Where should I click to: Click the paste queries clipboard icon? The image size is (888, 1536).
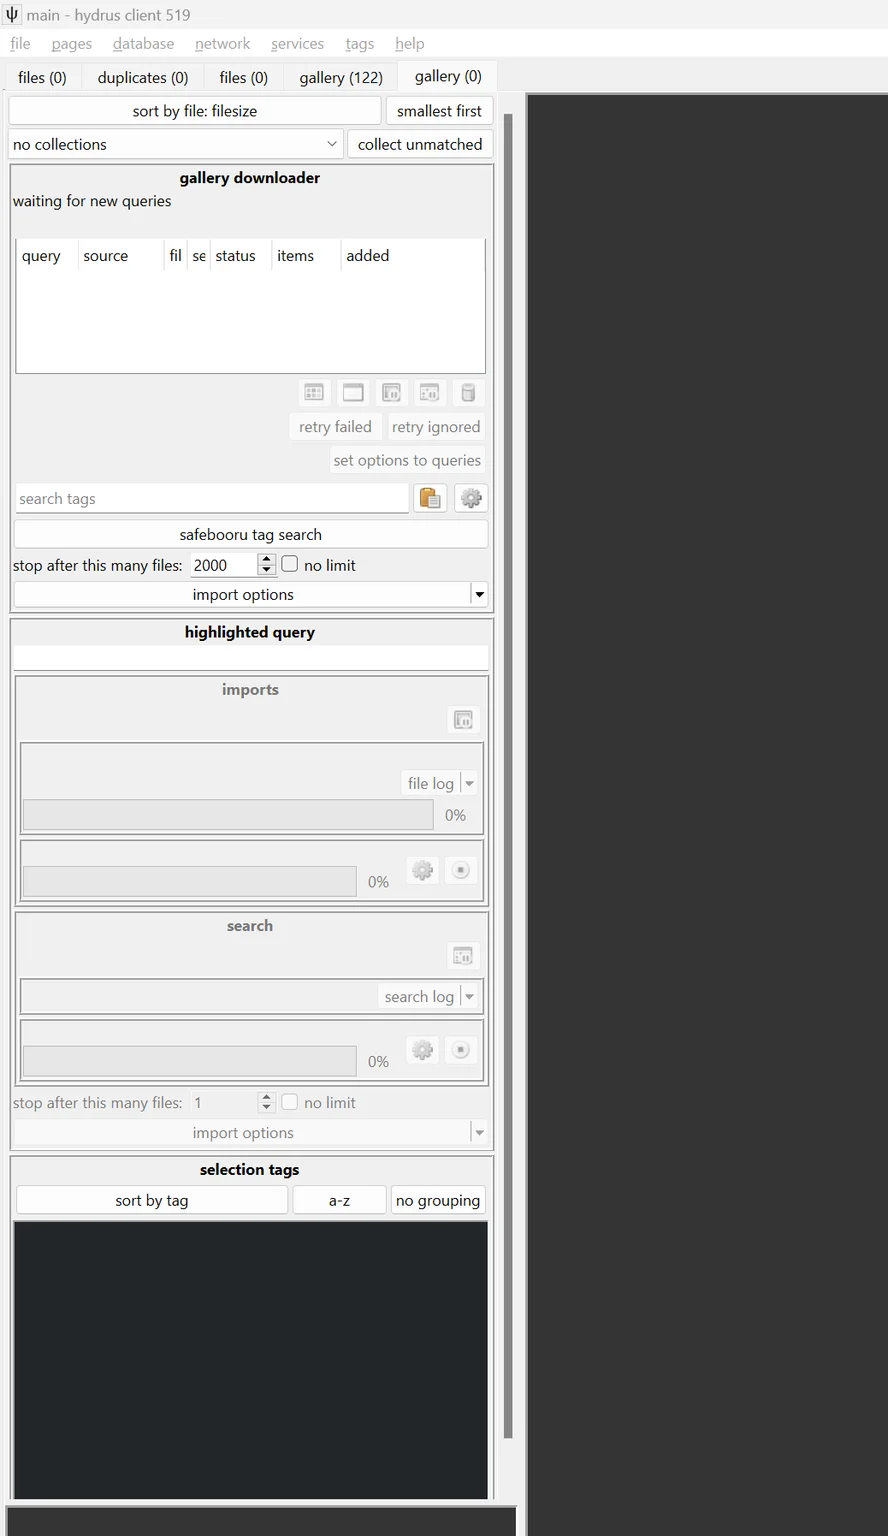[x=430, y=498]
